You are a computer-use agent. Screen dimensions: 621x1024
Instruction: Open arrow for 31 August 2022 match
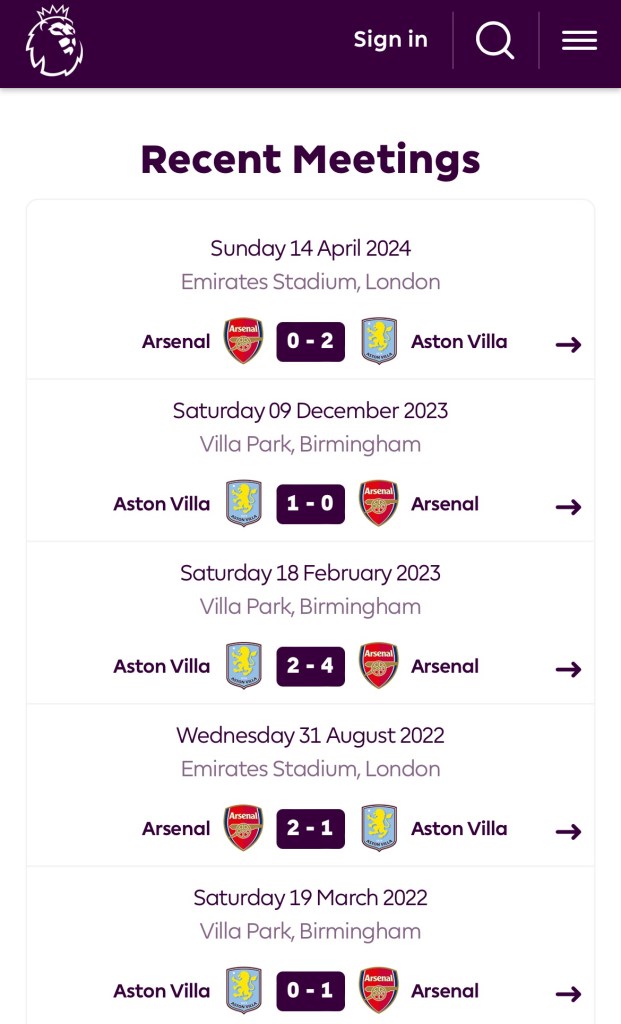pos(568,831)
